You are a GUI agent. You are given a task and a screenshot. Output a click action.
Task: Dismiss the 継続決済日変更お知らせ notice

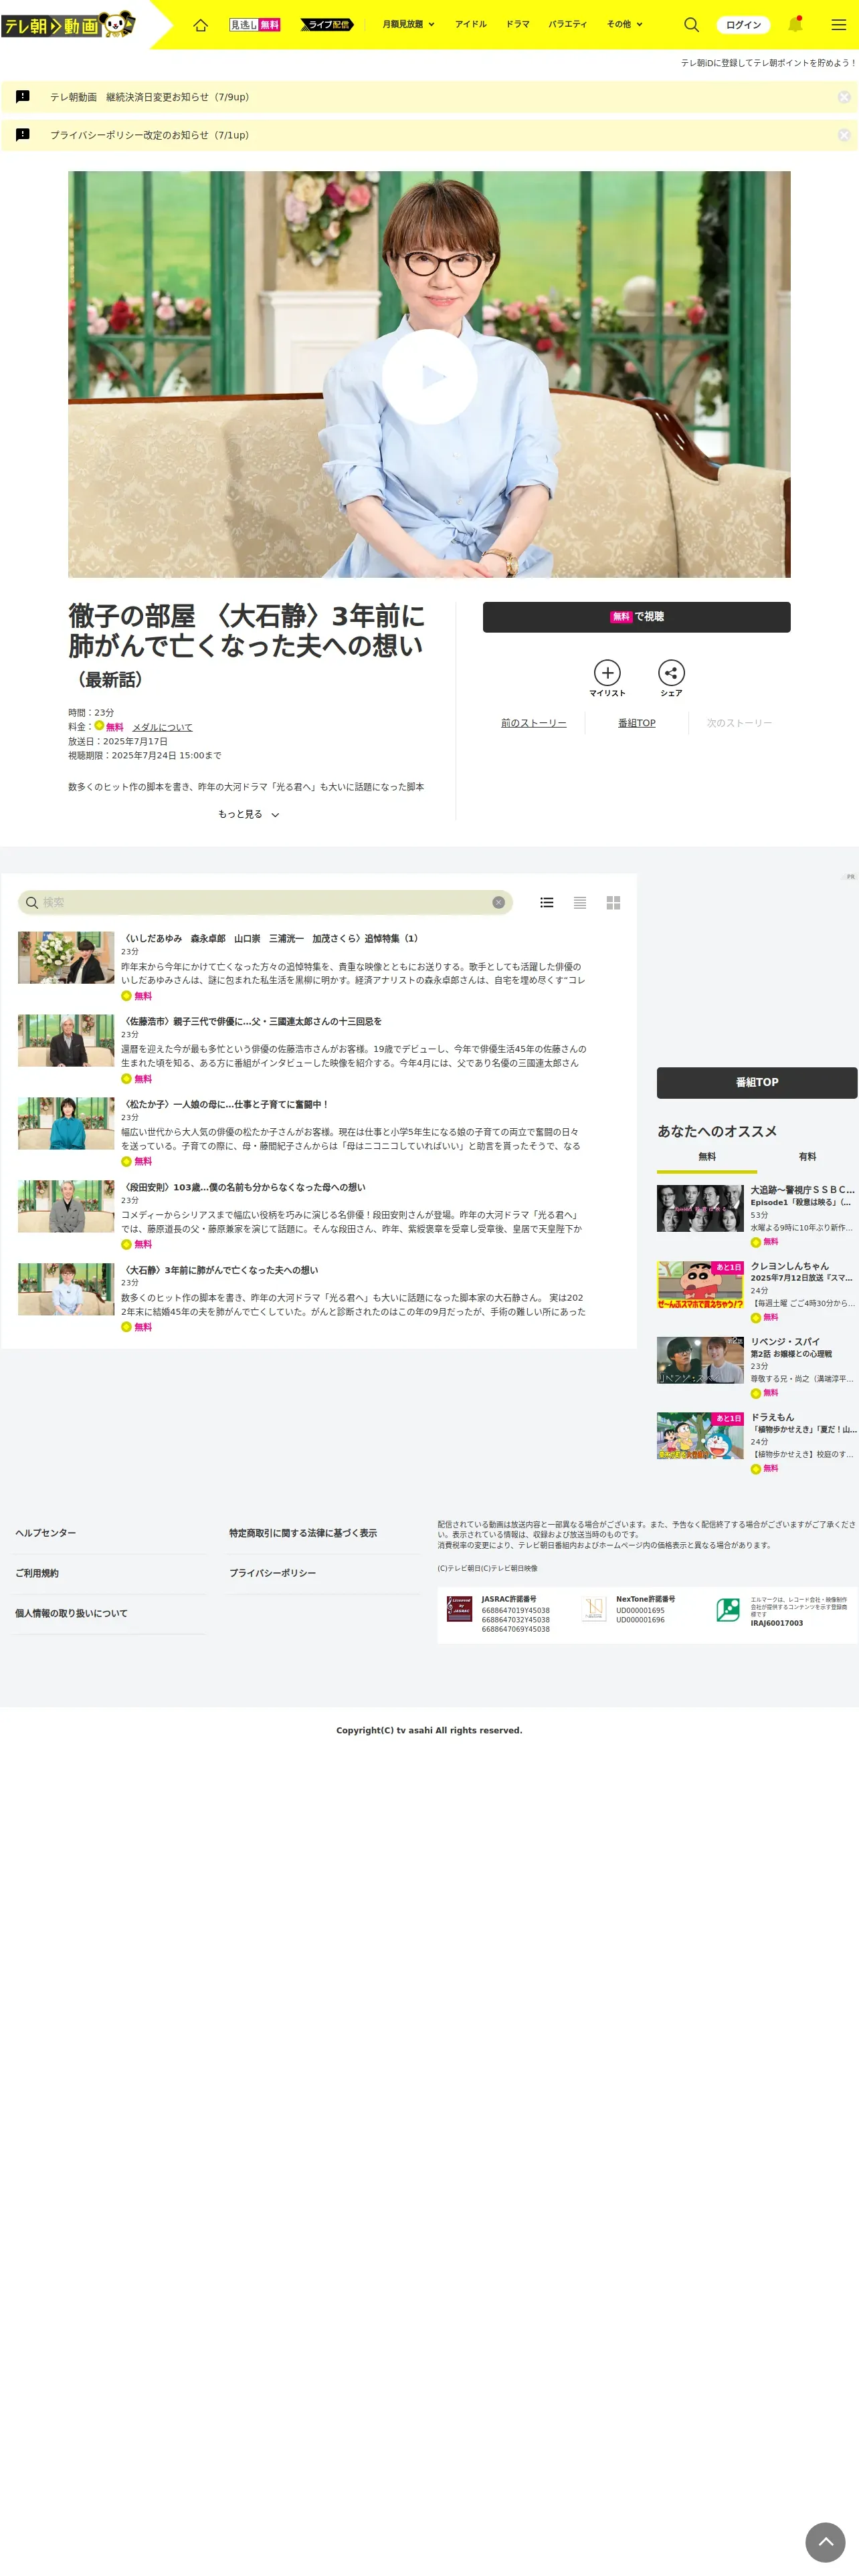844,97
